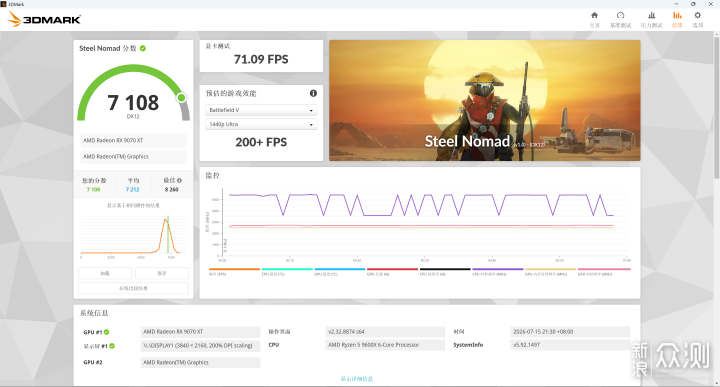Click the green marker on score gauge
The height and width of the screenshot is (387, 720).
[x=181, y=97]
